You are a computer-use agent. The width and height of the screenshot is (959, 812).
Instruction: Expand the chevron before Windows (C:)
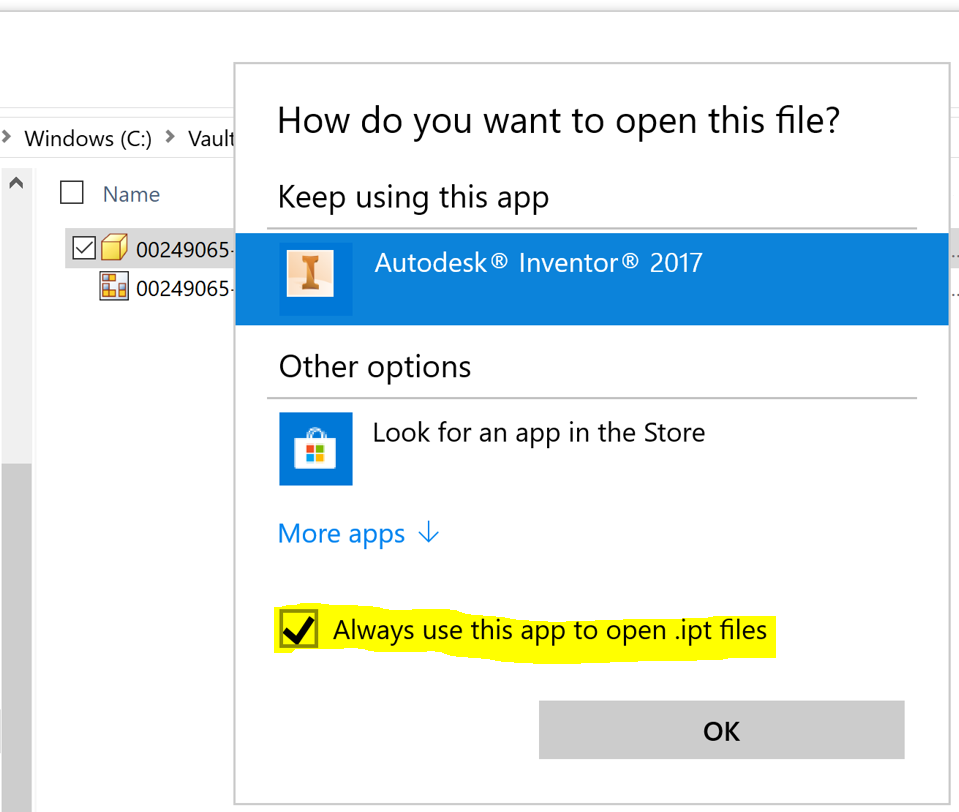(6, 138)
